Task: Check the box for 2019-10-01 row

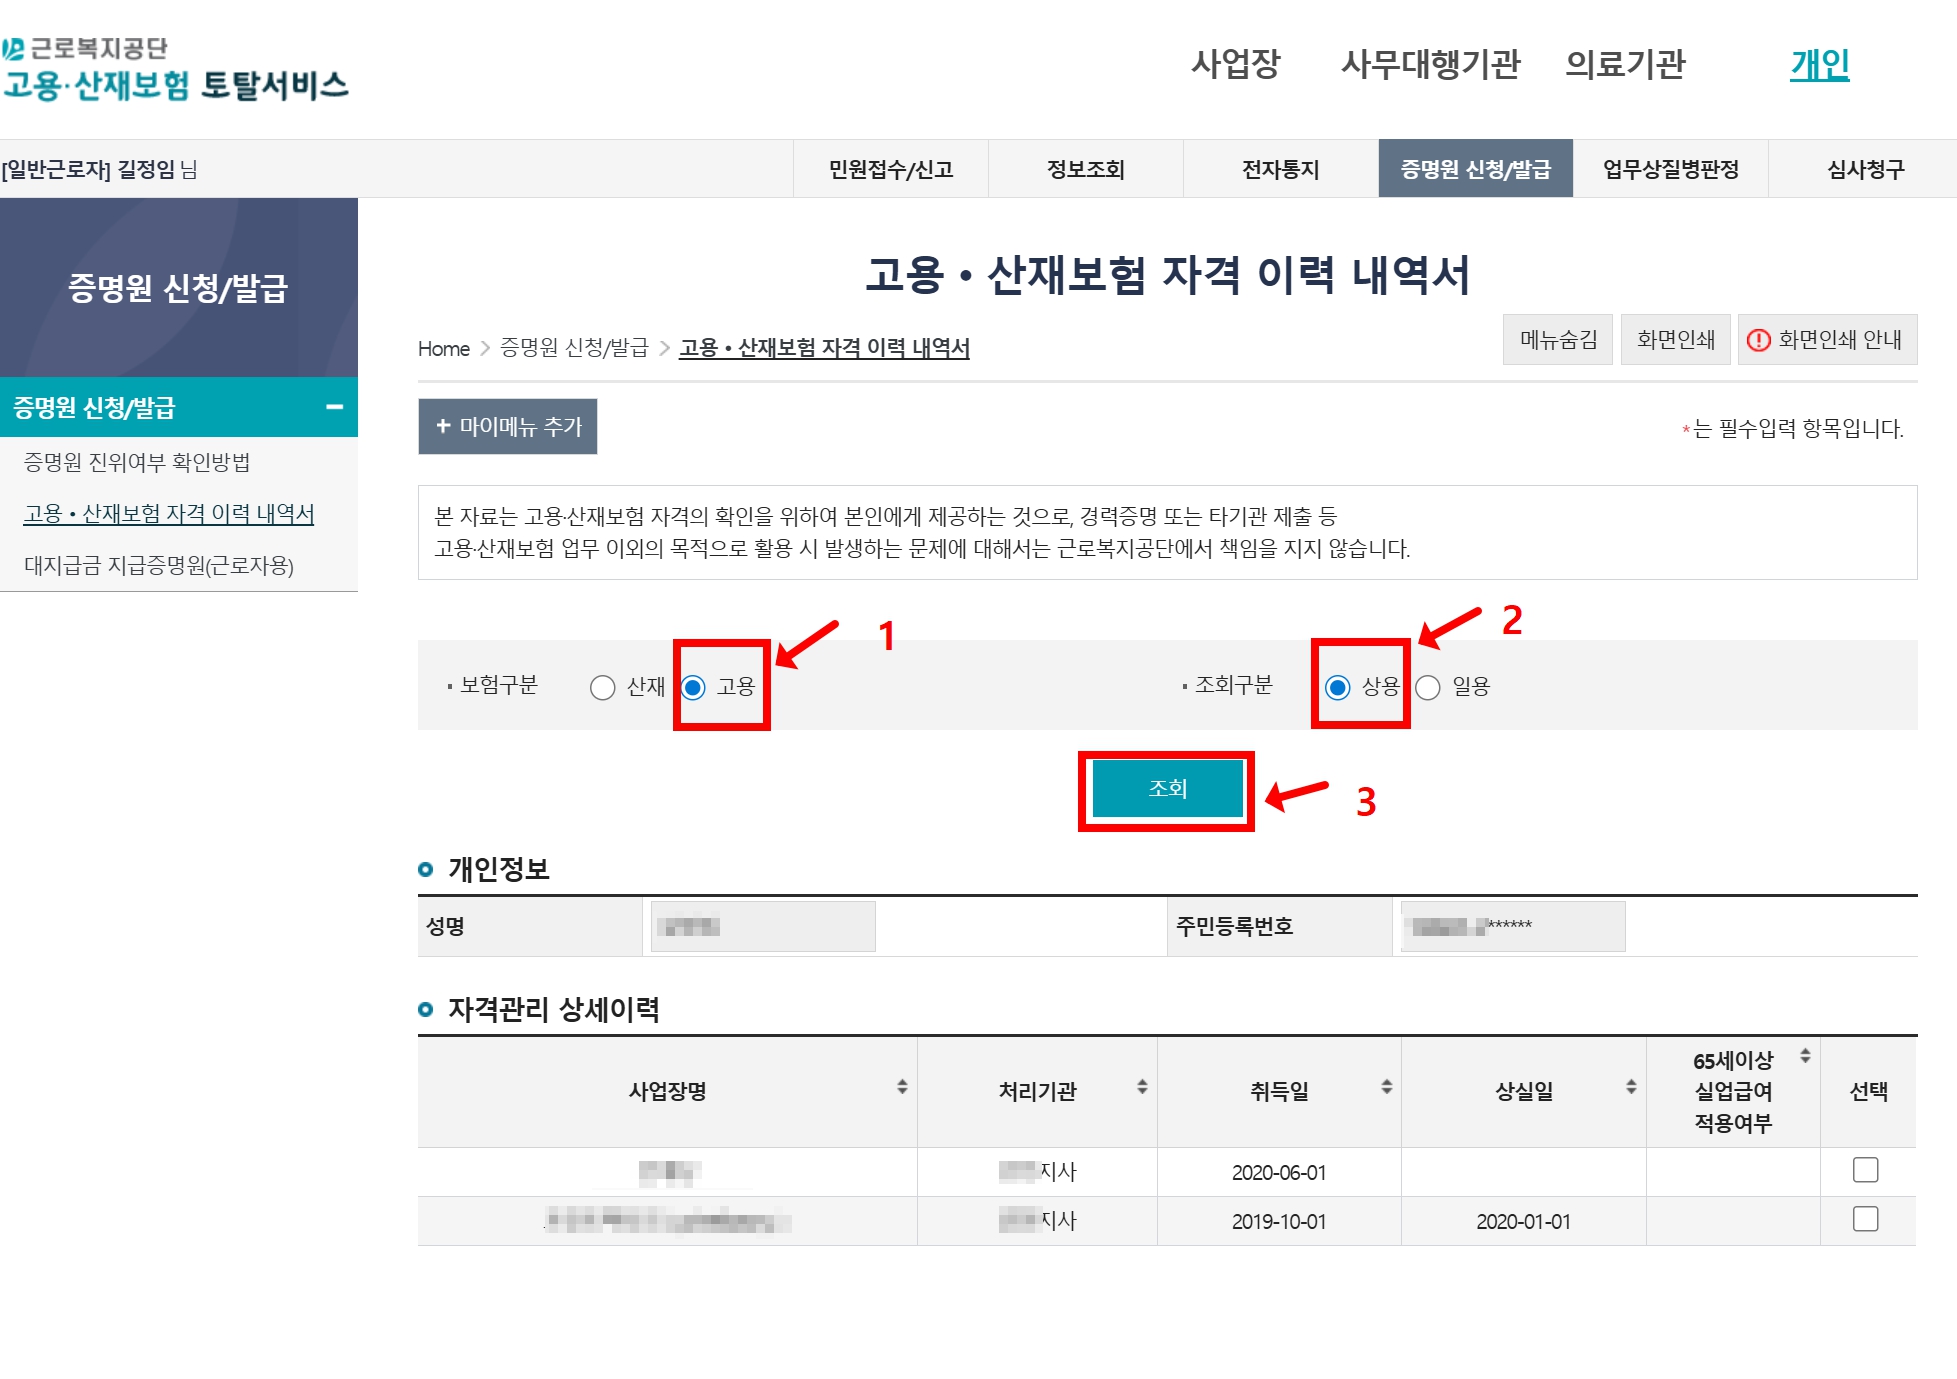Action: 1865,1219
